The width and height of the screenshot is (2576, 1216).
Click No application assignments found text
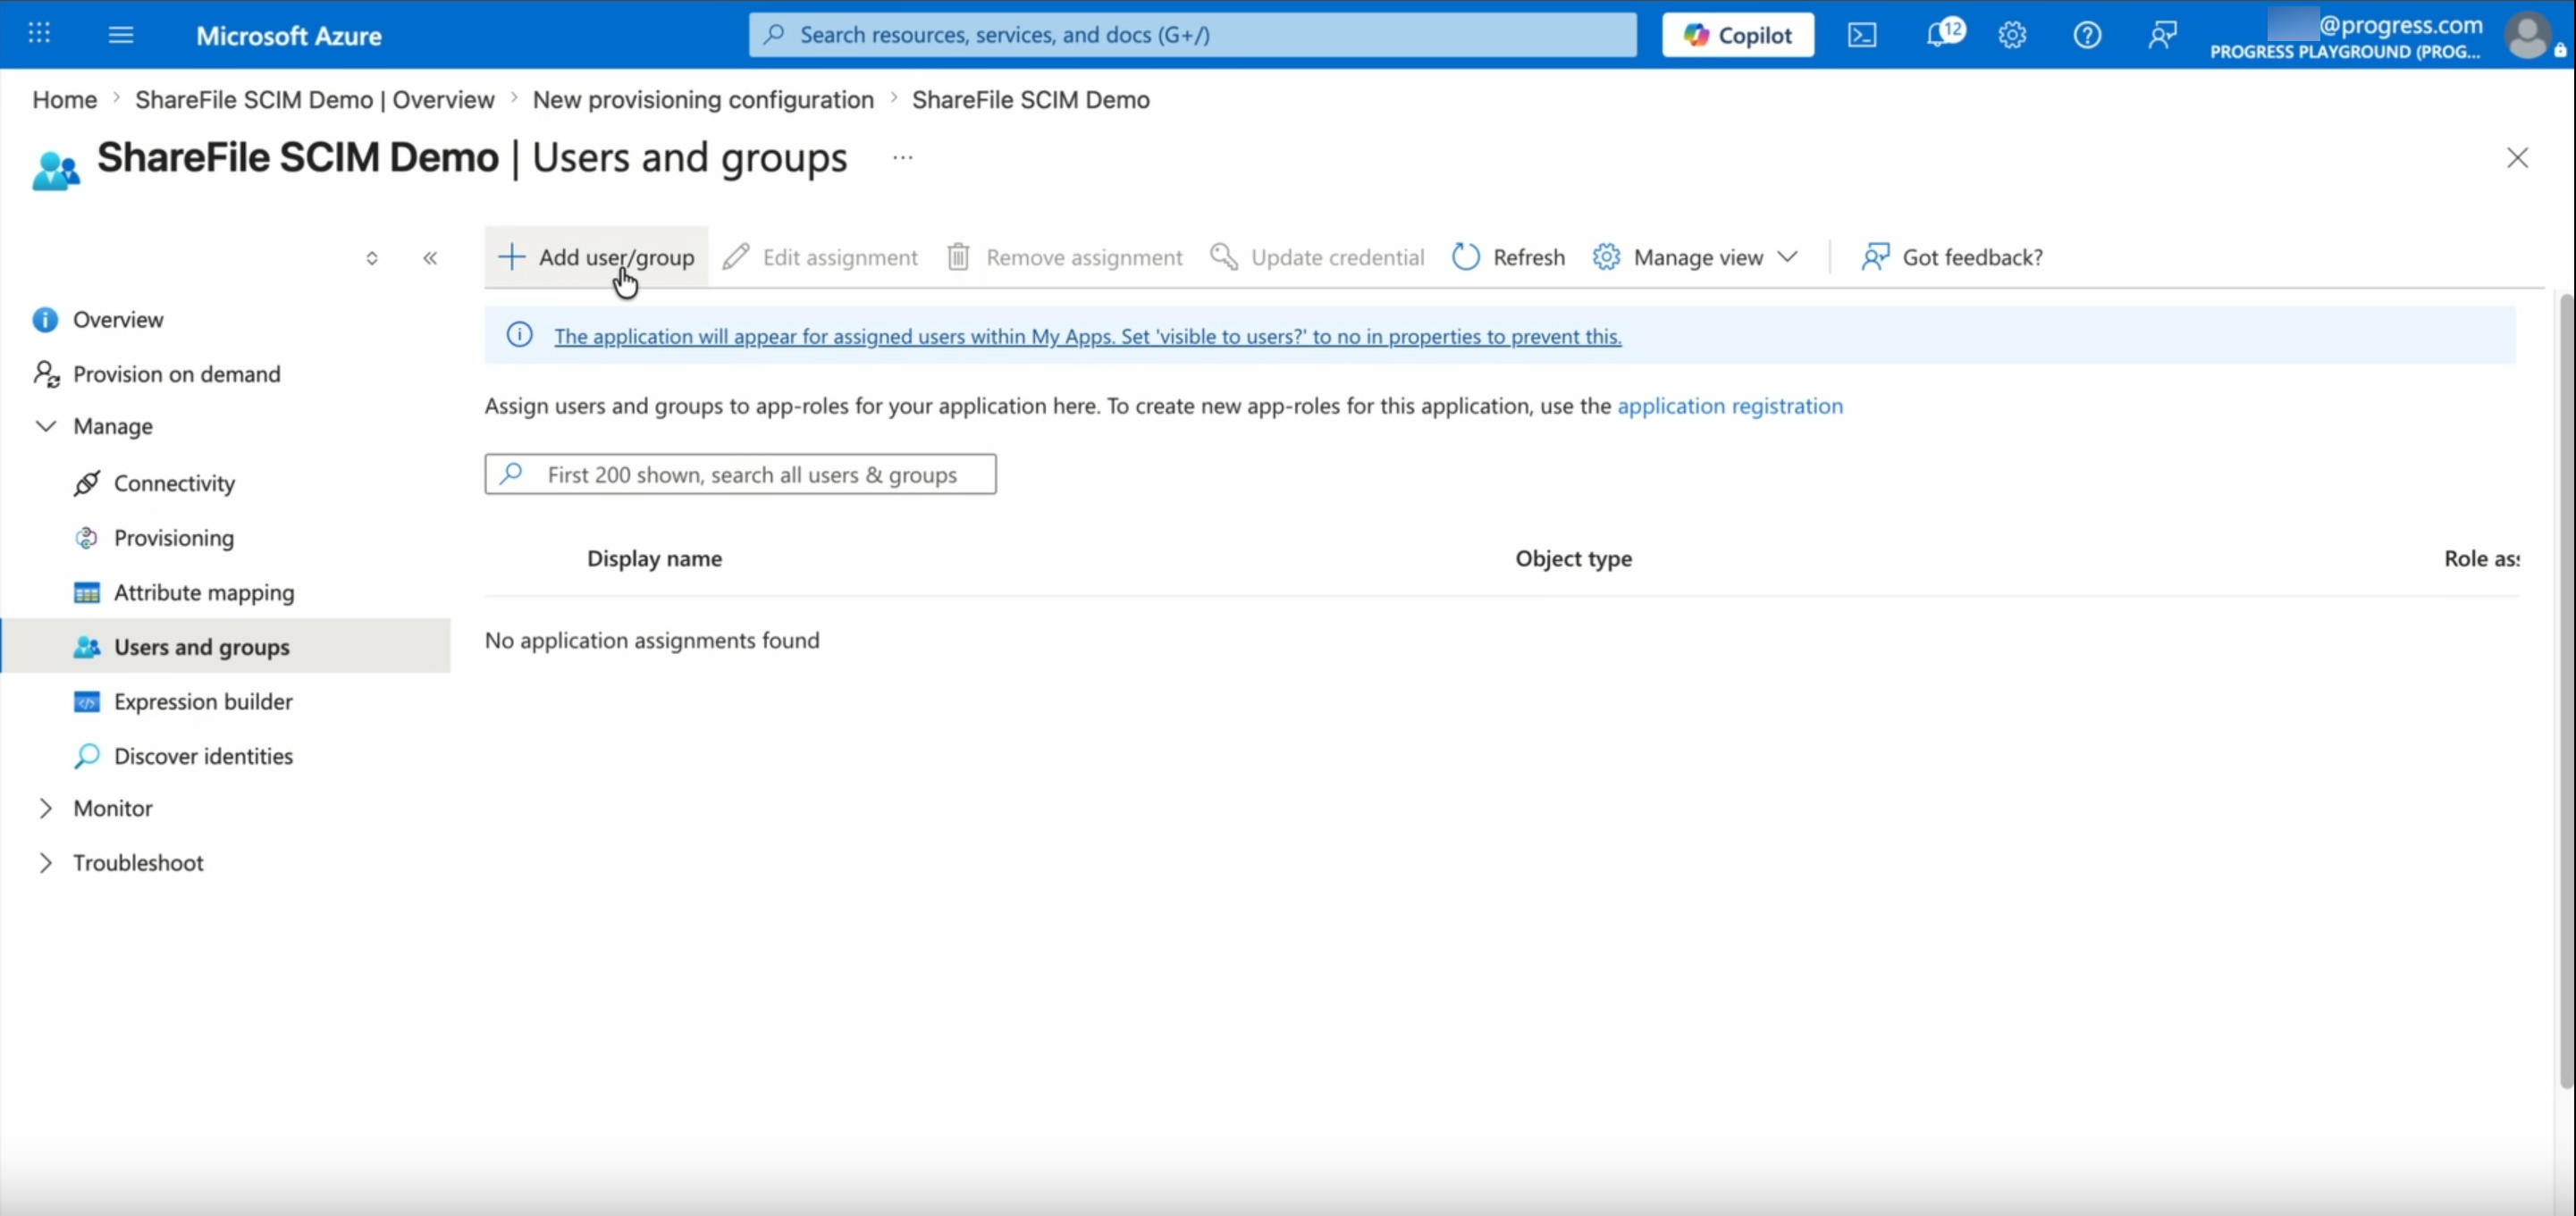coord(652,640)
